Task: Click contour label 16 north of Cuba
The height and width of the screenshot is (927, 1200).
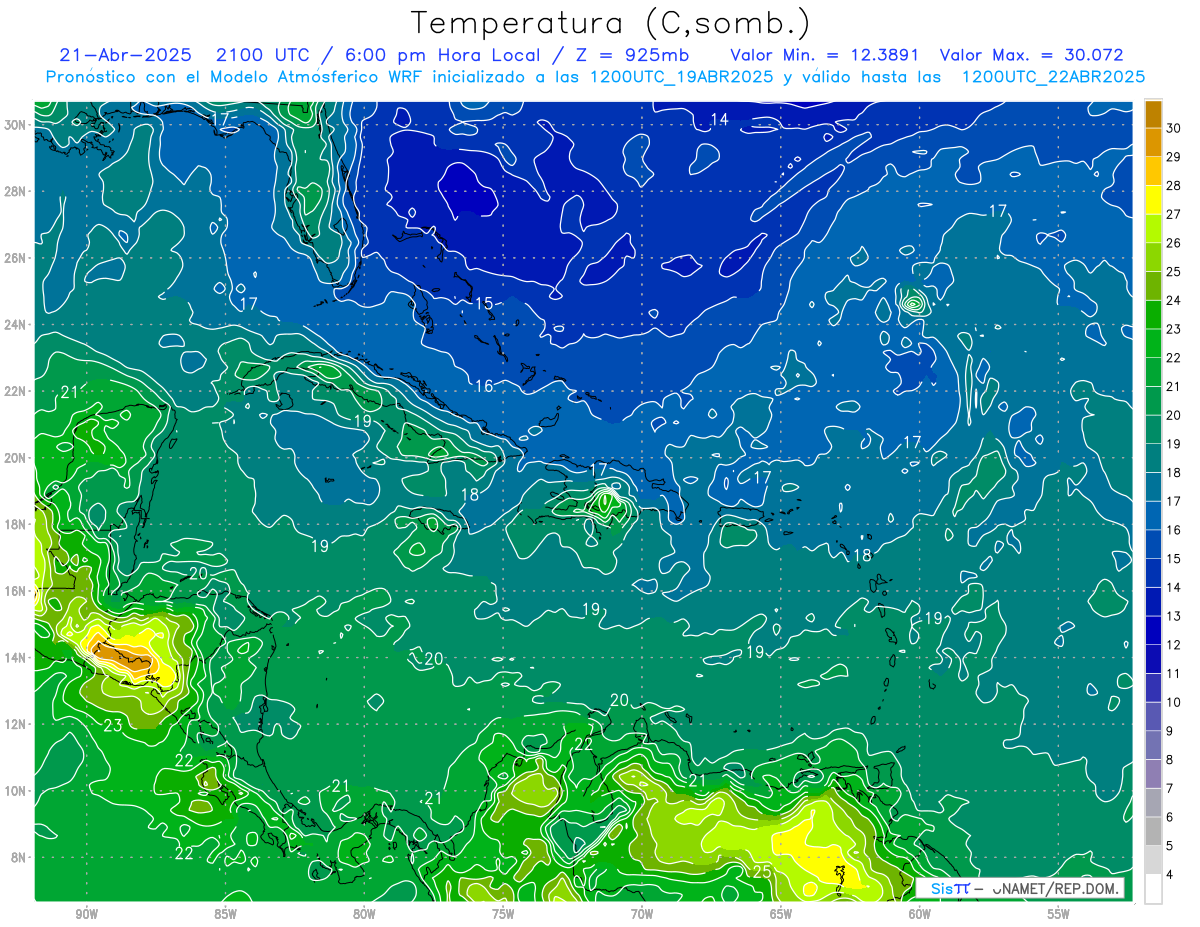Action: click(x=484, y=386)
